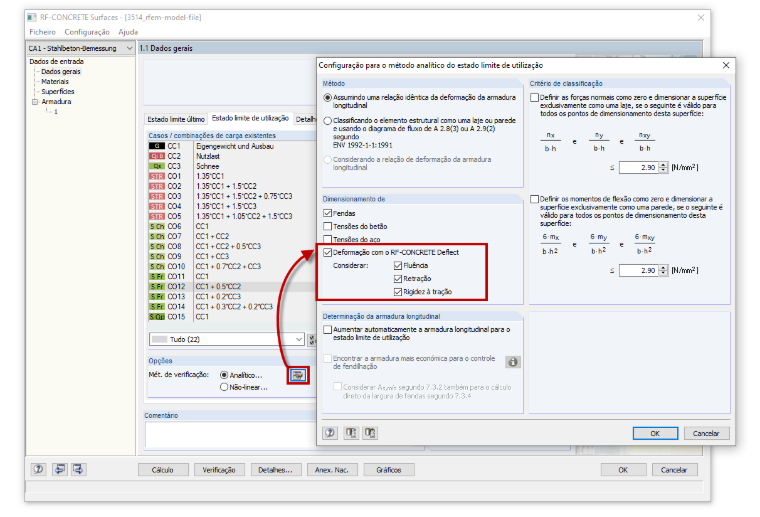760x517 pixels.
Task: Select identical deformation ratio method radio
Action: coord(328,97)
